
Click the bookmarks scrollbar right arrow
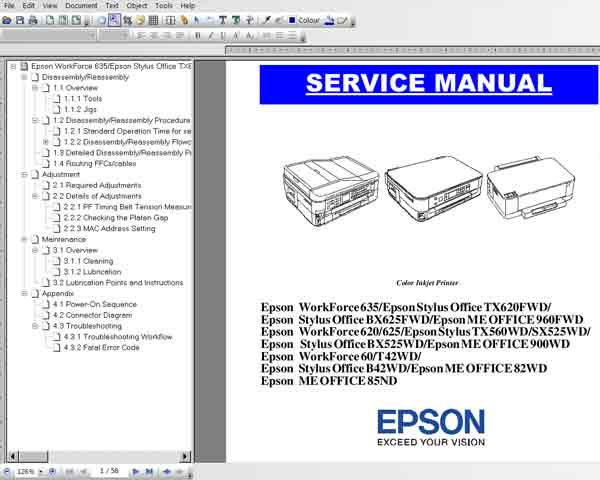185,456
